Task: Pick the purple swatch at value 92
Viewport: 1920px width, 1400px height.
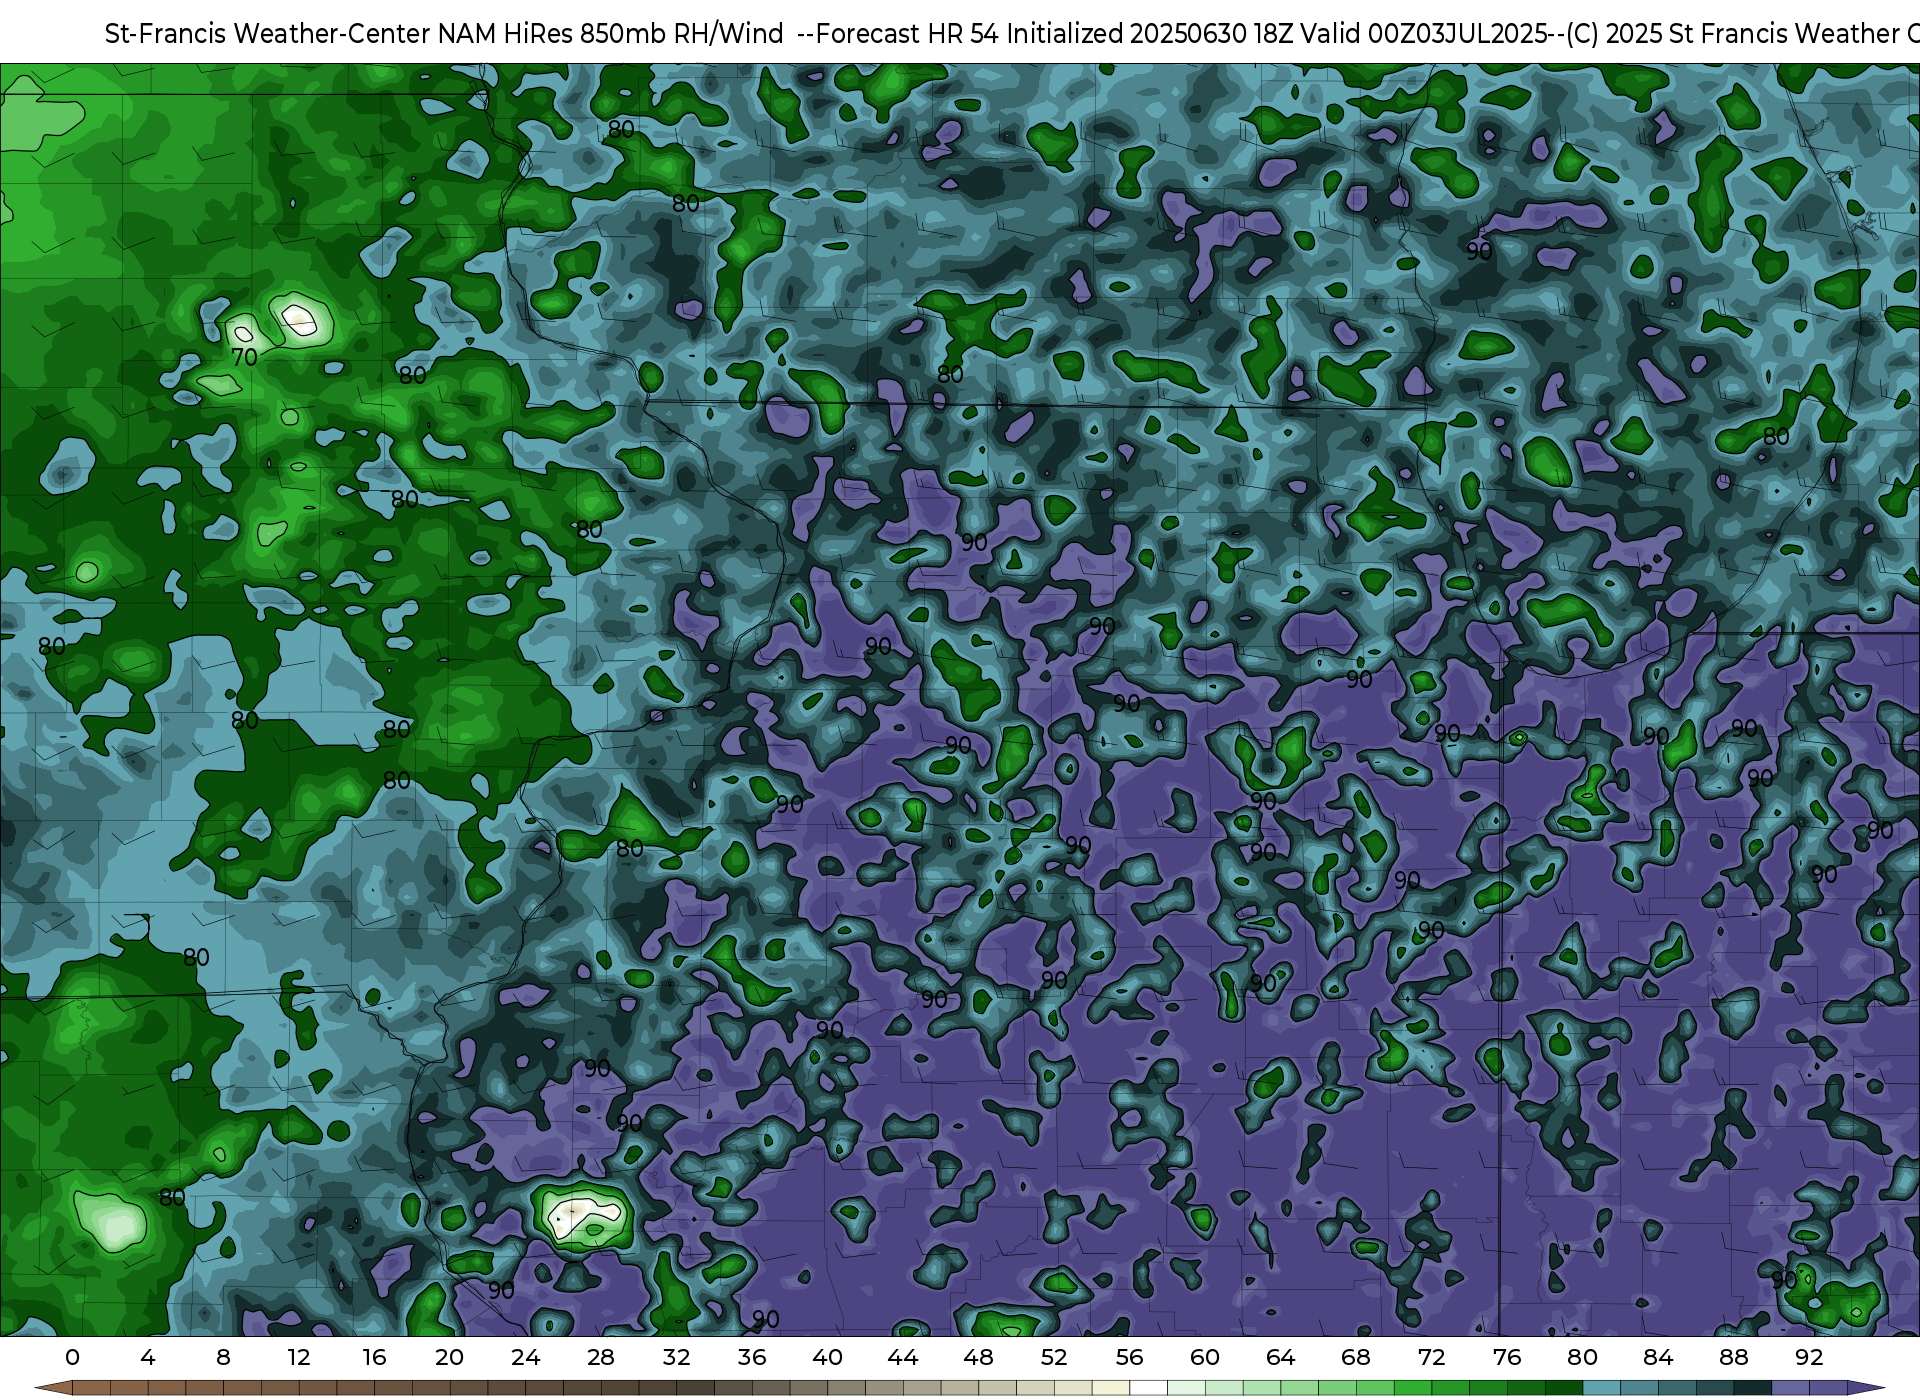Action: click(x=1828, y=1388)
